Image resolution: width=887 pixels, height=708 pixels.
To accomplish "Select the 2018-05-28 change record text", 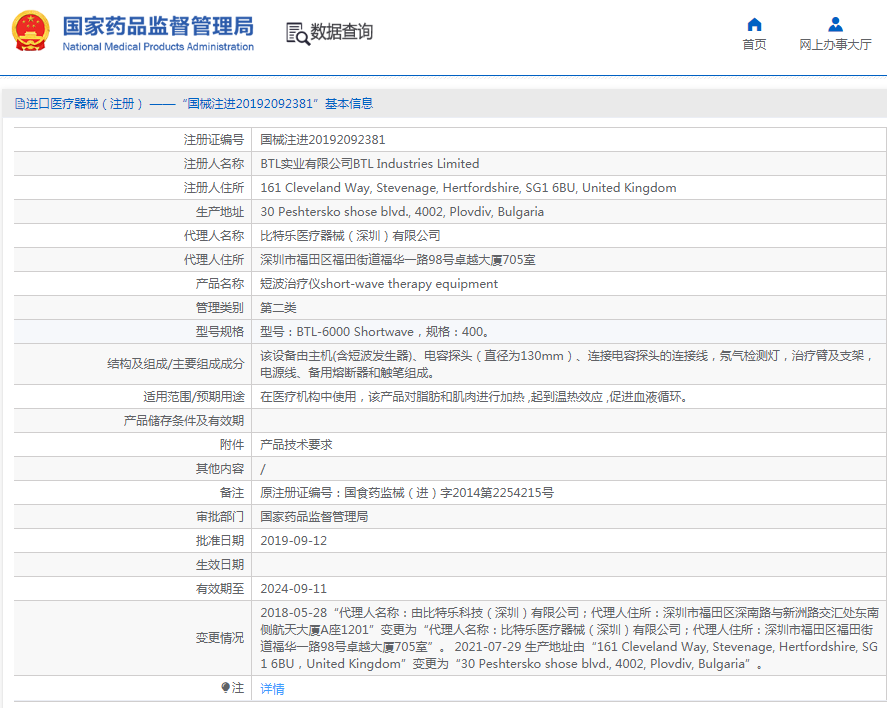I will (x=569, y=638).
